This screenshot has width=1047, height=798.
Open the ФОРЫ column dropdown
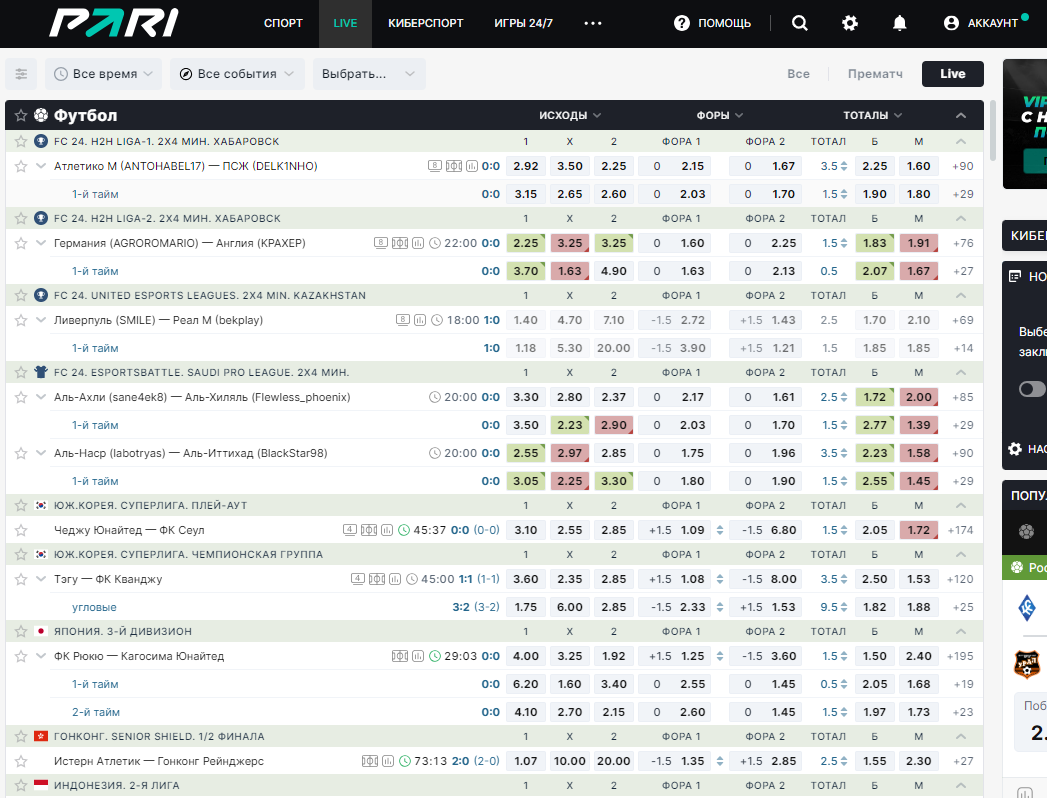coord(720,115)
